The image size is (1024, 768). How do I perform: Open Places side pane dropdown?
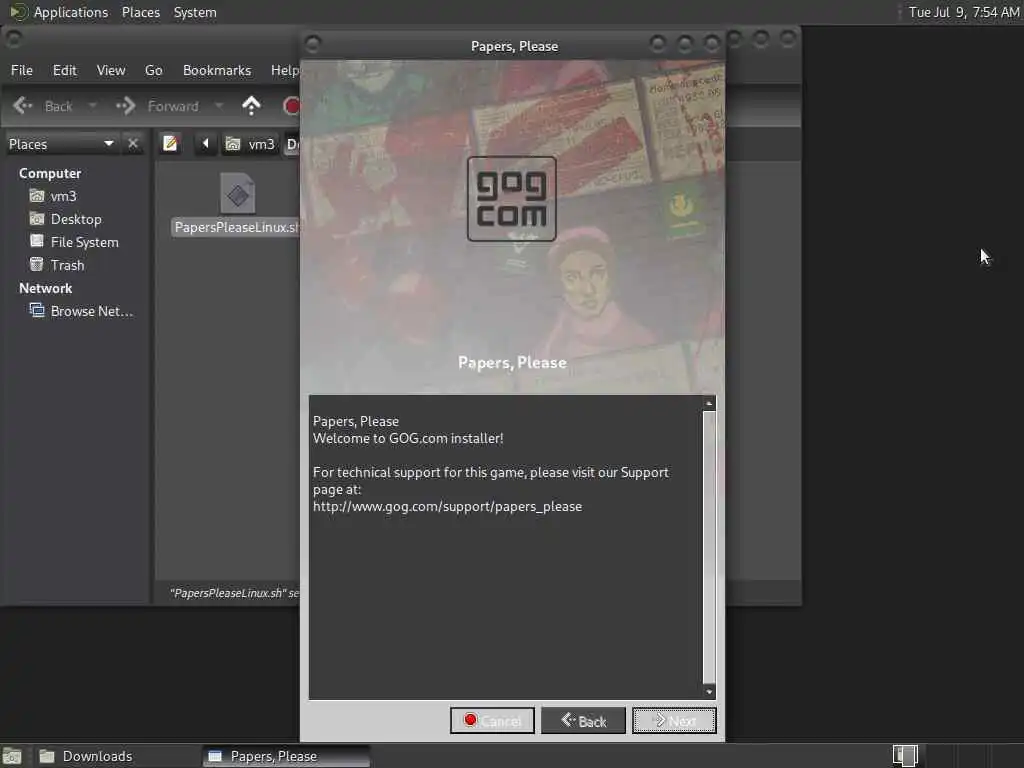[x=61, y=144]
